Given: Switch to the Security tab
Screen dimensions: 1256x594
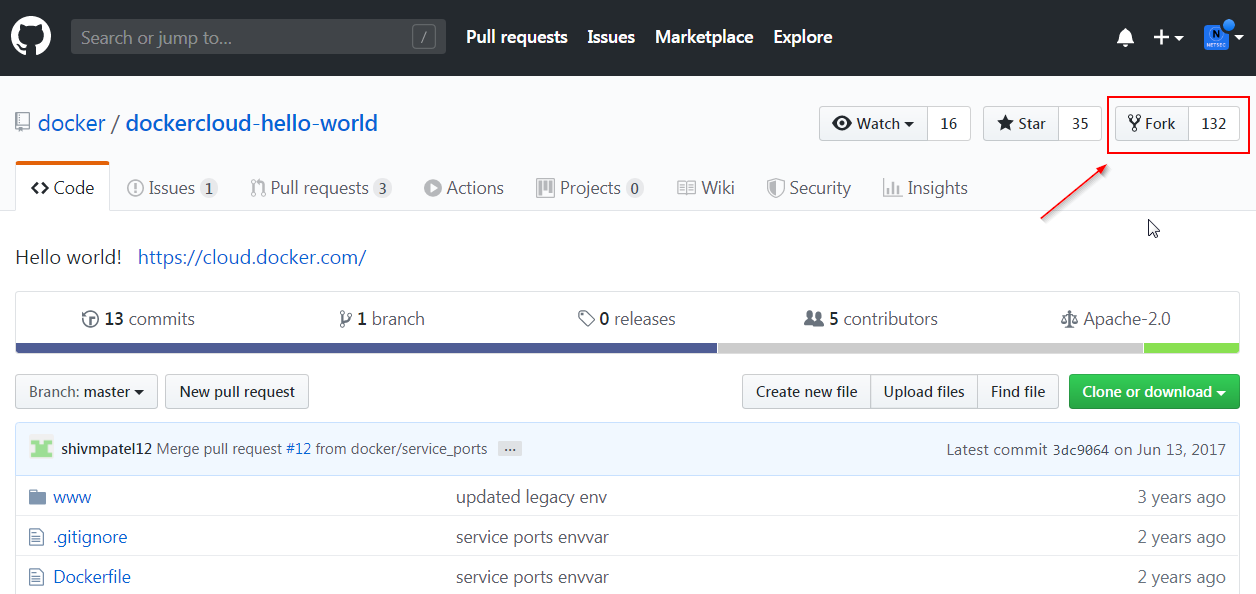Looking at the screenshot, I should [809, 188].
